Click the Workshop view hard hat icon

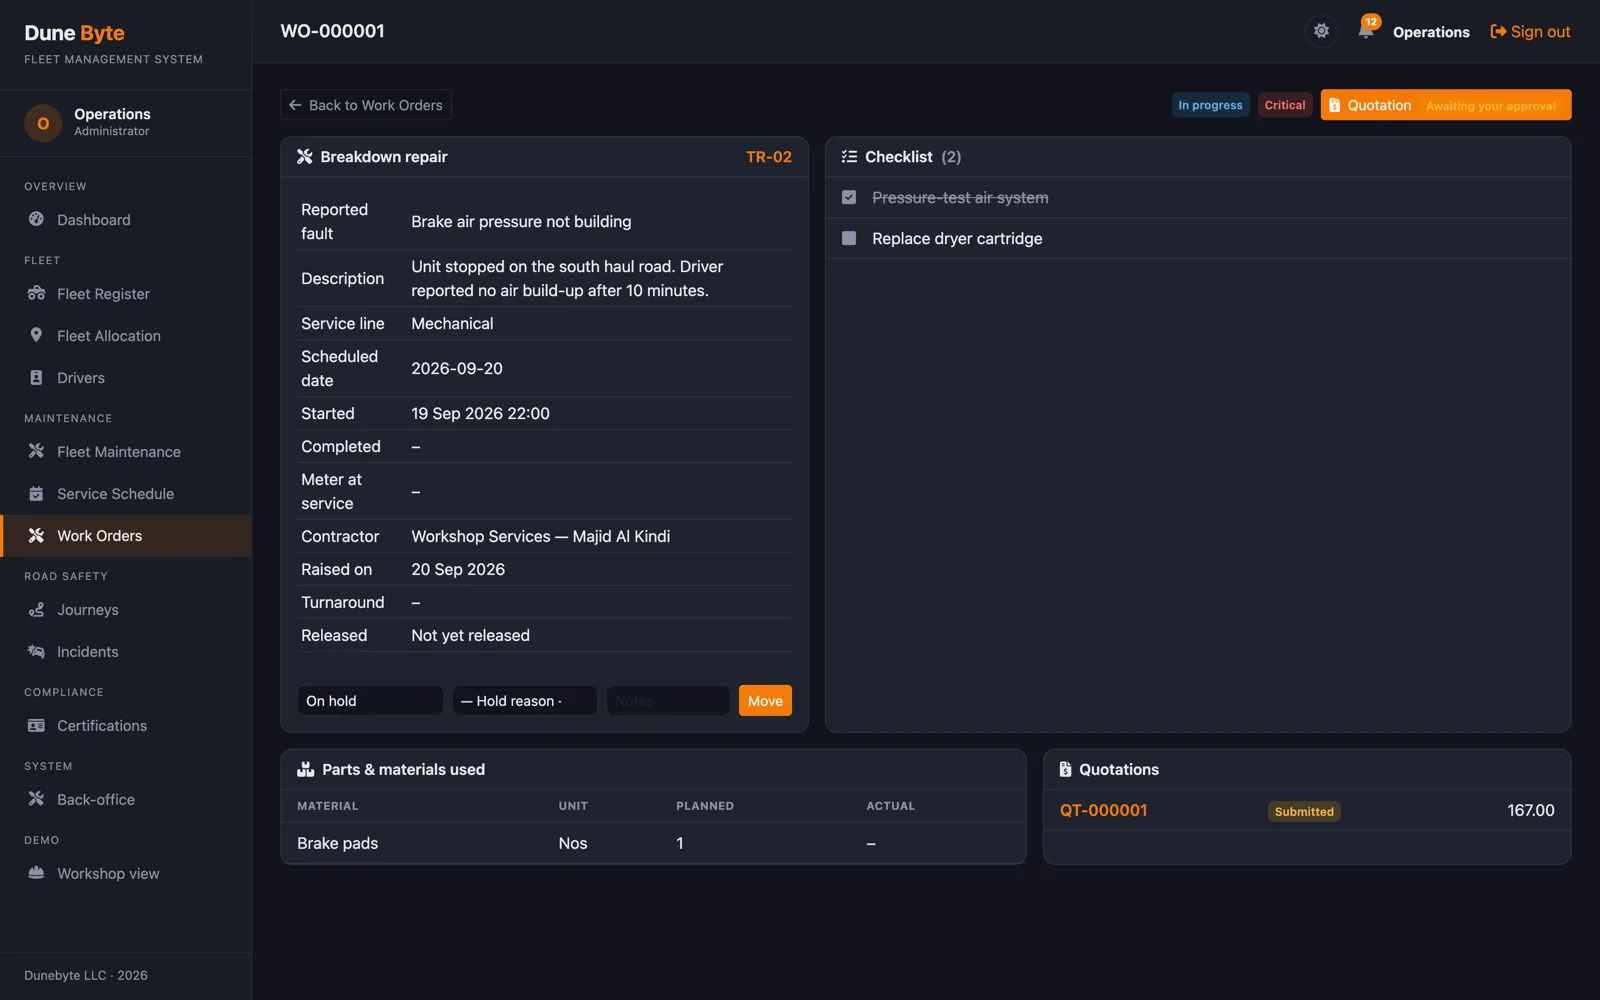(36, 873)
